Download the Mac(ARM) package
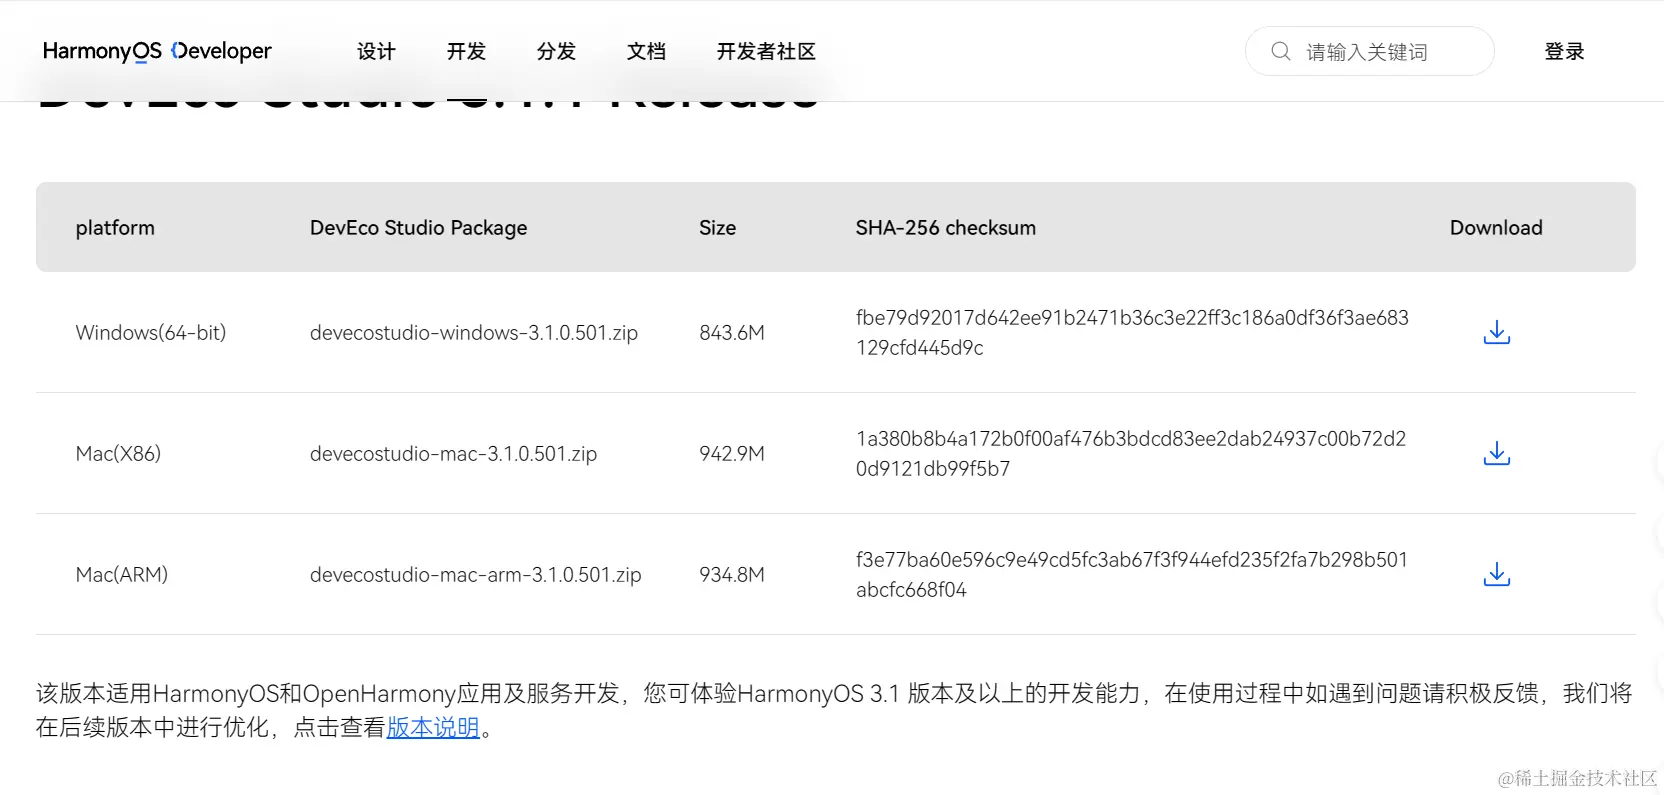Viewport: 1664px width, 795px height. click(x=1496, y=574)
